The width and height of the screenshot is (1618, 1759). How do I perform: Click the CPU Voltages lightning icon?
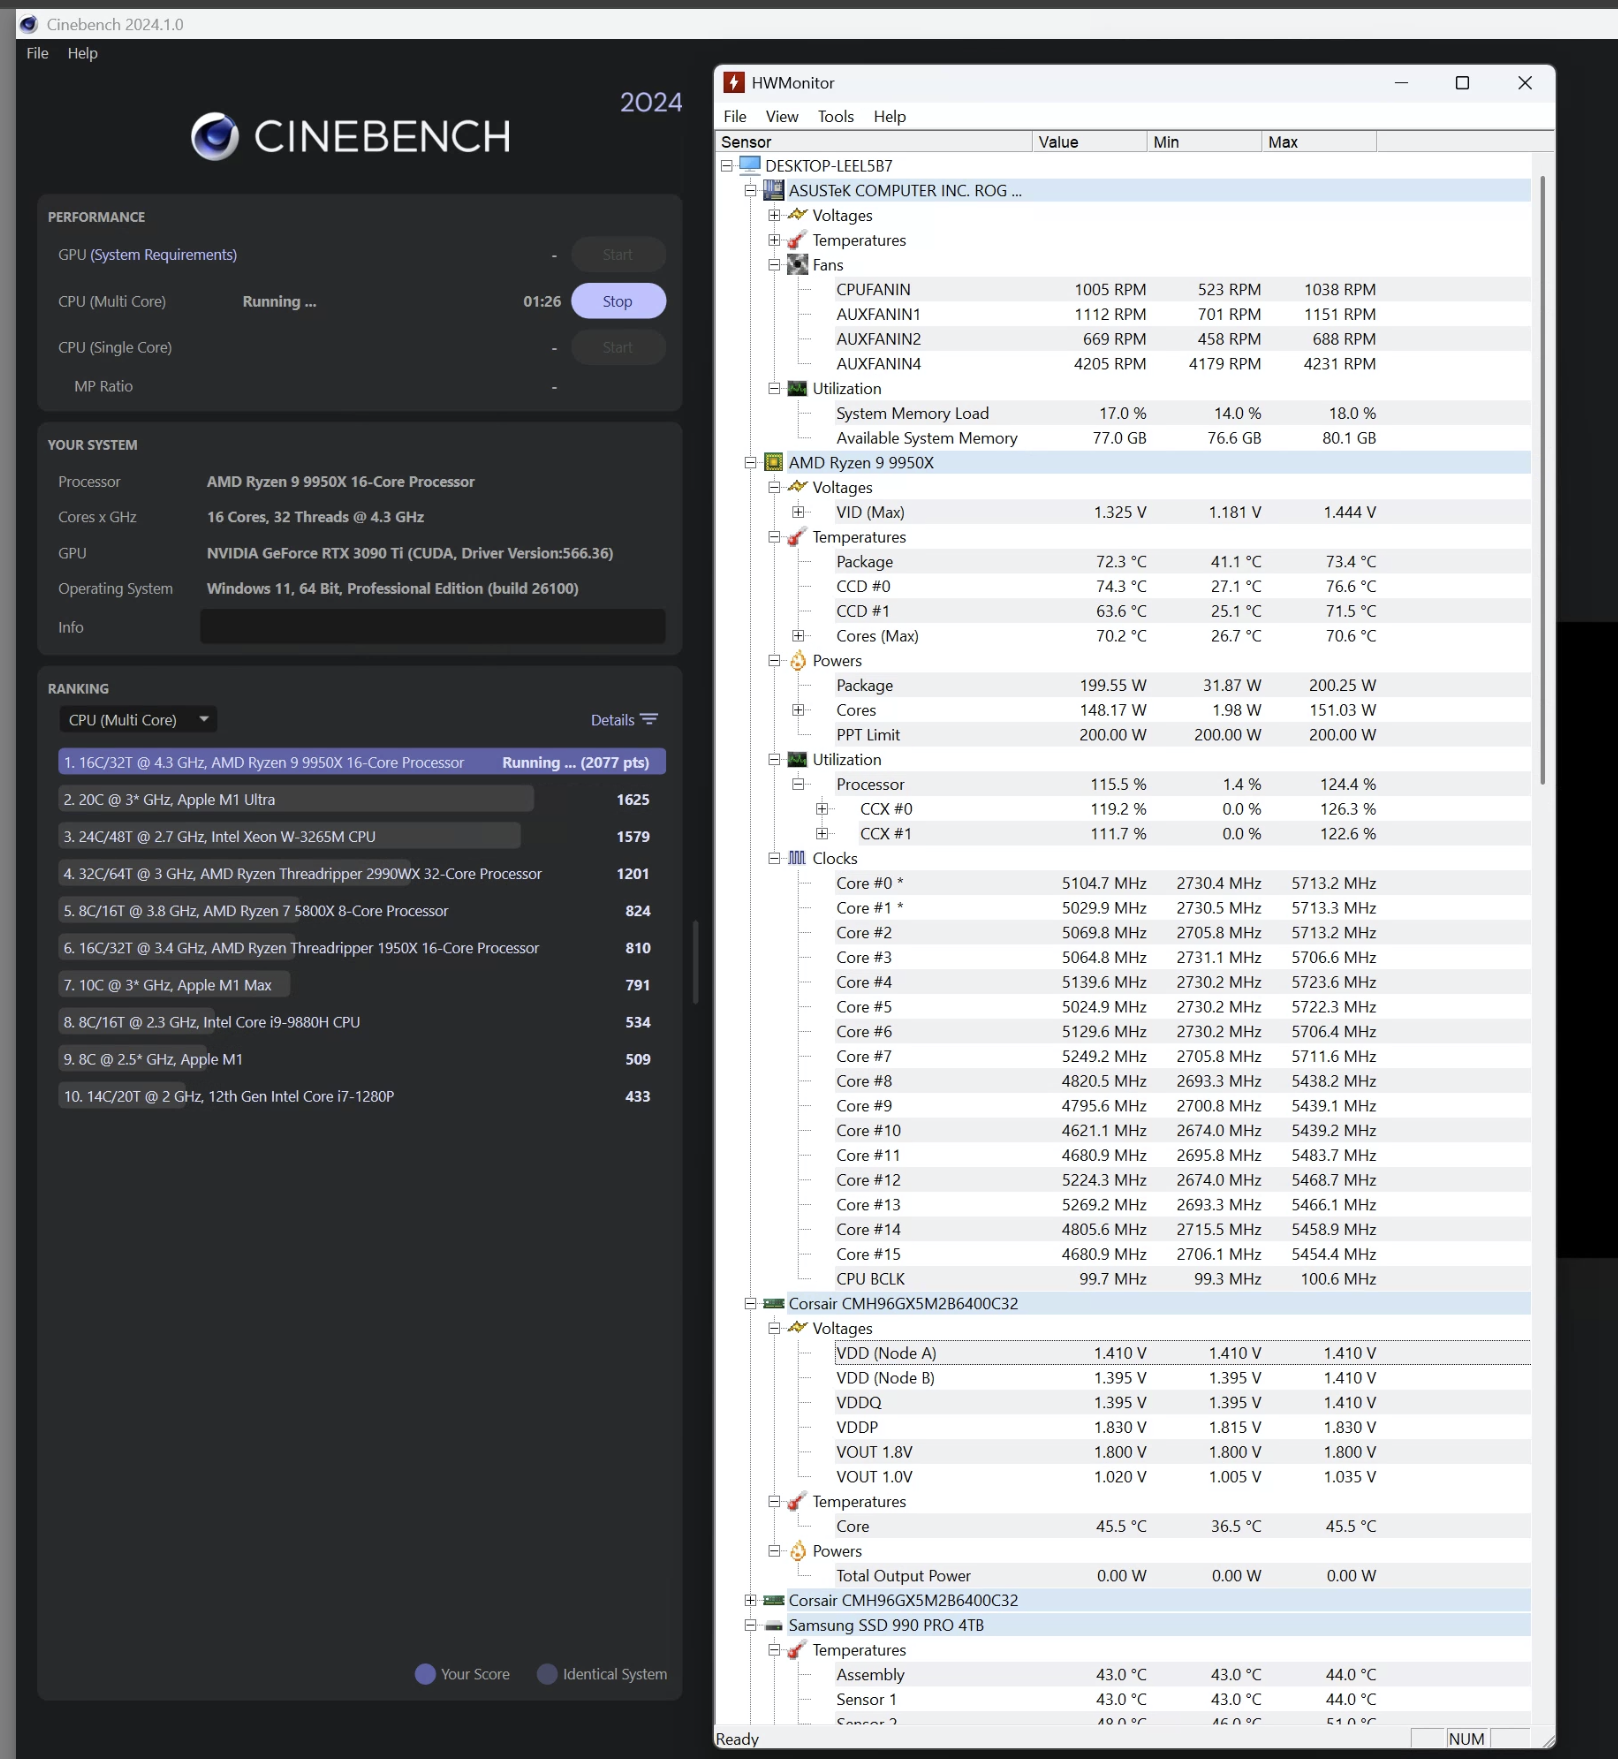click(797, 487)
